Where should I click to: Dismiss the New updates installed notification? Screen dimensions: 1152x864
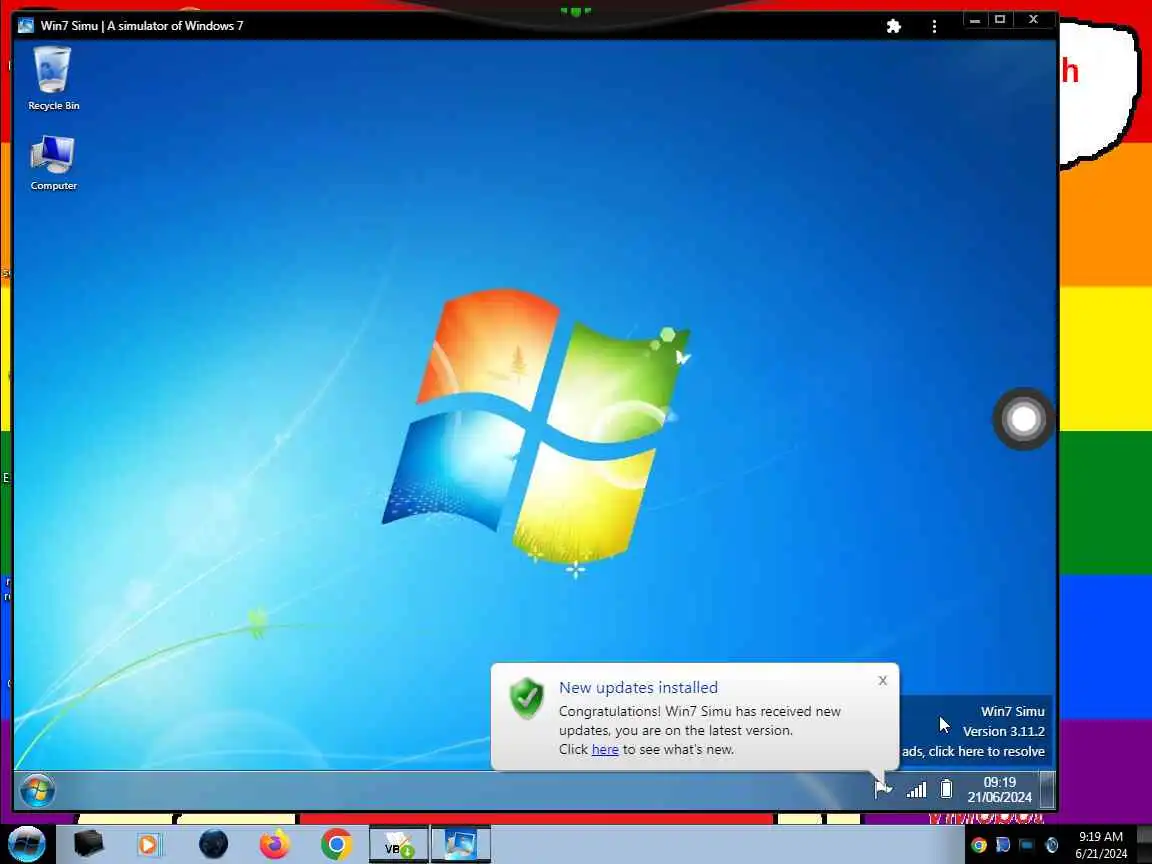click(x=882, y=680)
